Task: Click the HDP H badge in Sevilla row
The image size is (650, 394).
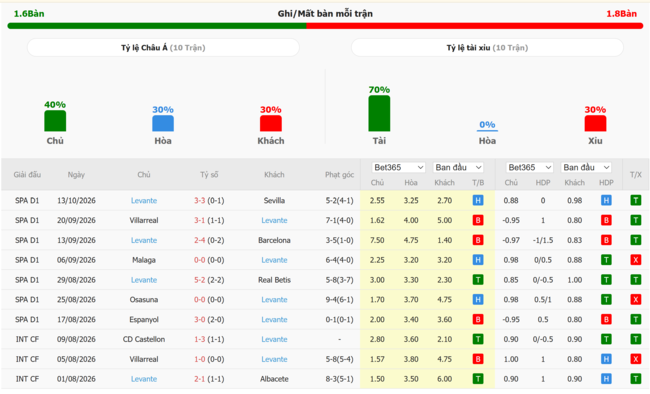Action: click(606, 201)
